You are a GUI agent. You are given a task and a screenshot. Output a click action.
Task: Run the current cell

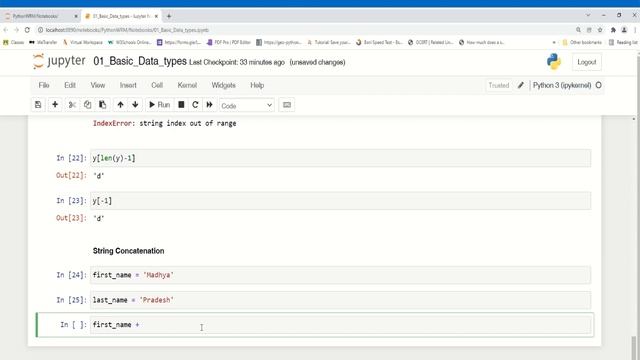pyautogui.click(x=159, y=105)
